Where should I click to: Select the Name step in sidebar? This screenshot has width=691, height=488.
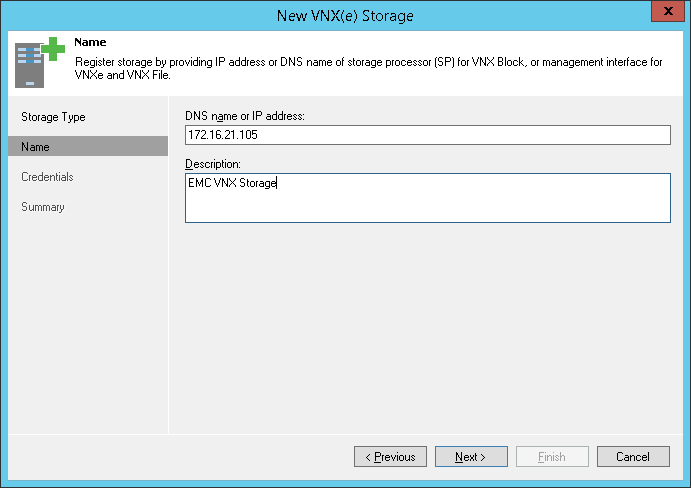(x=36, y=147)
